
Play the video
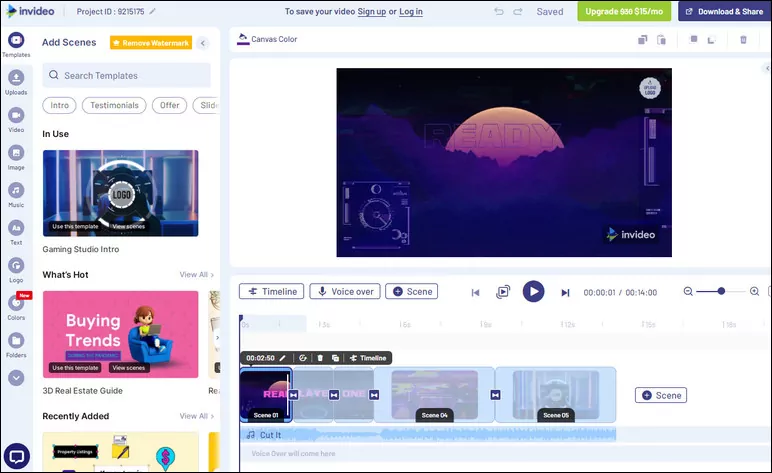(533, 291)
